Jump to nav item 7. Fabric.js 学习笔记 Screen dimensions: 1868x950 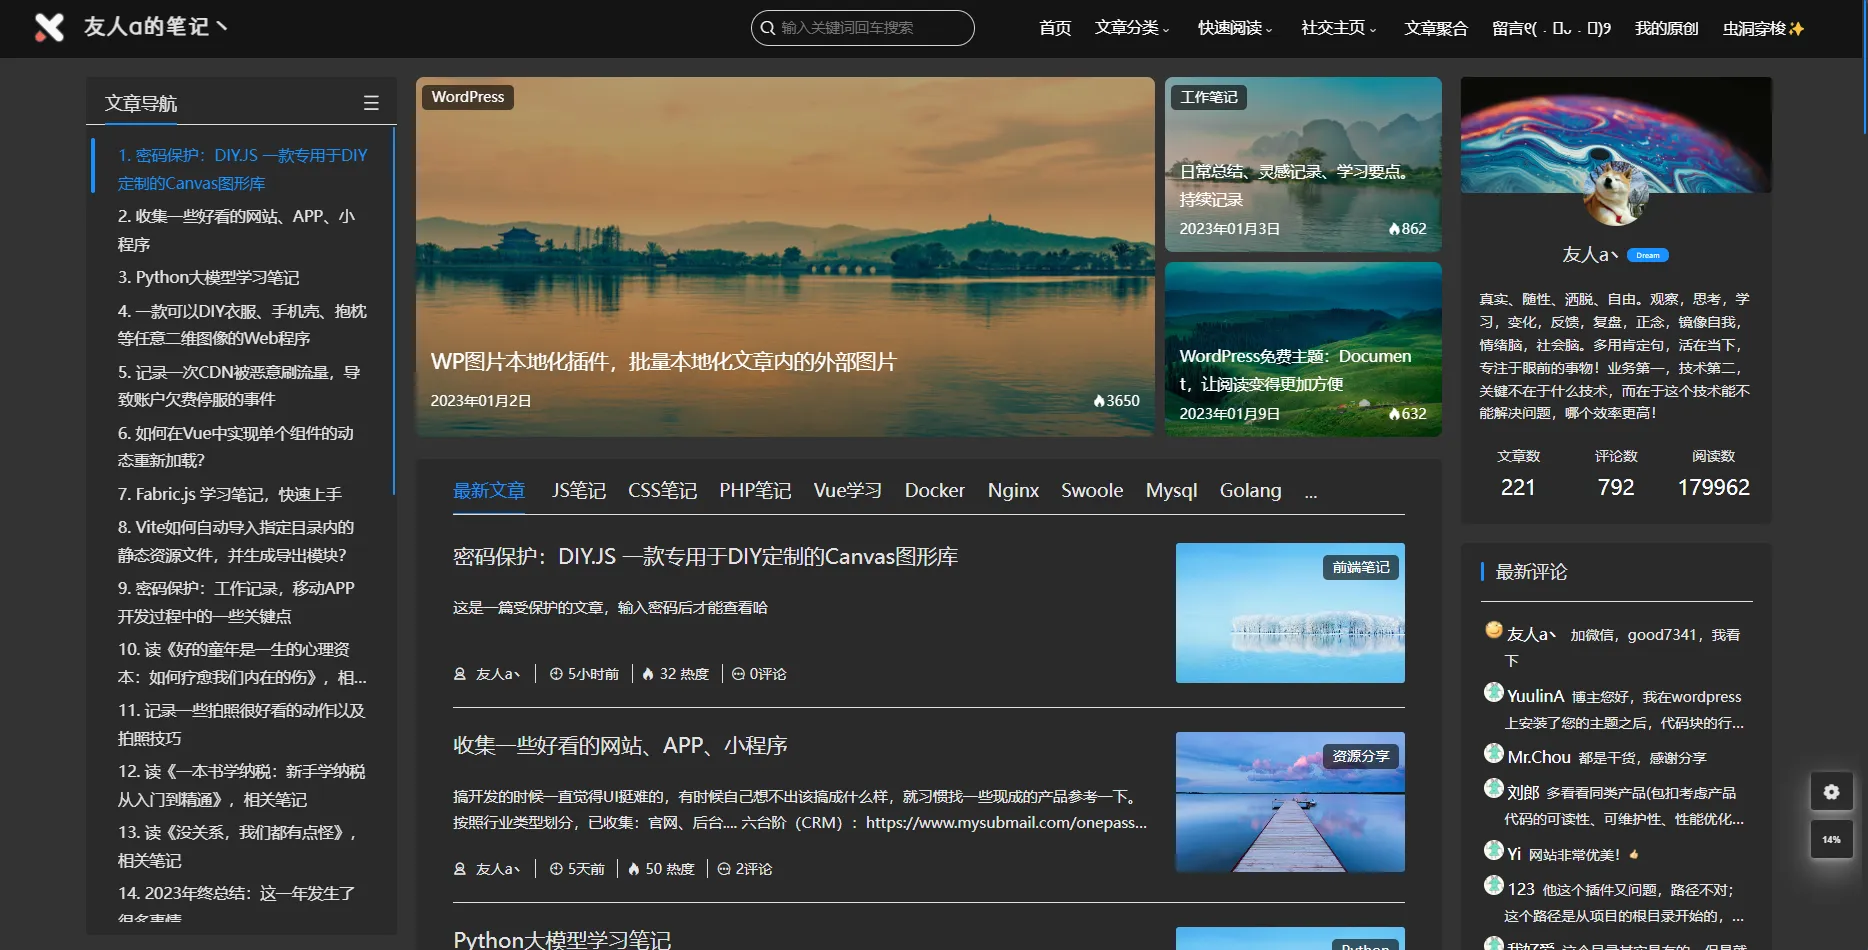coord(230,494)
